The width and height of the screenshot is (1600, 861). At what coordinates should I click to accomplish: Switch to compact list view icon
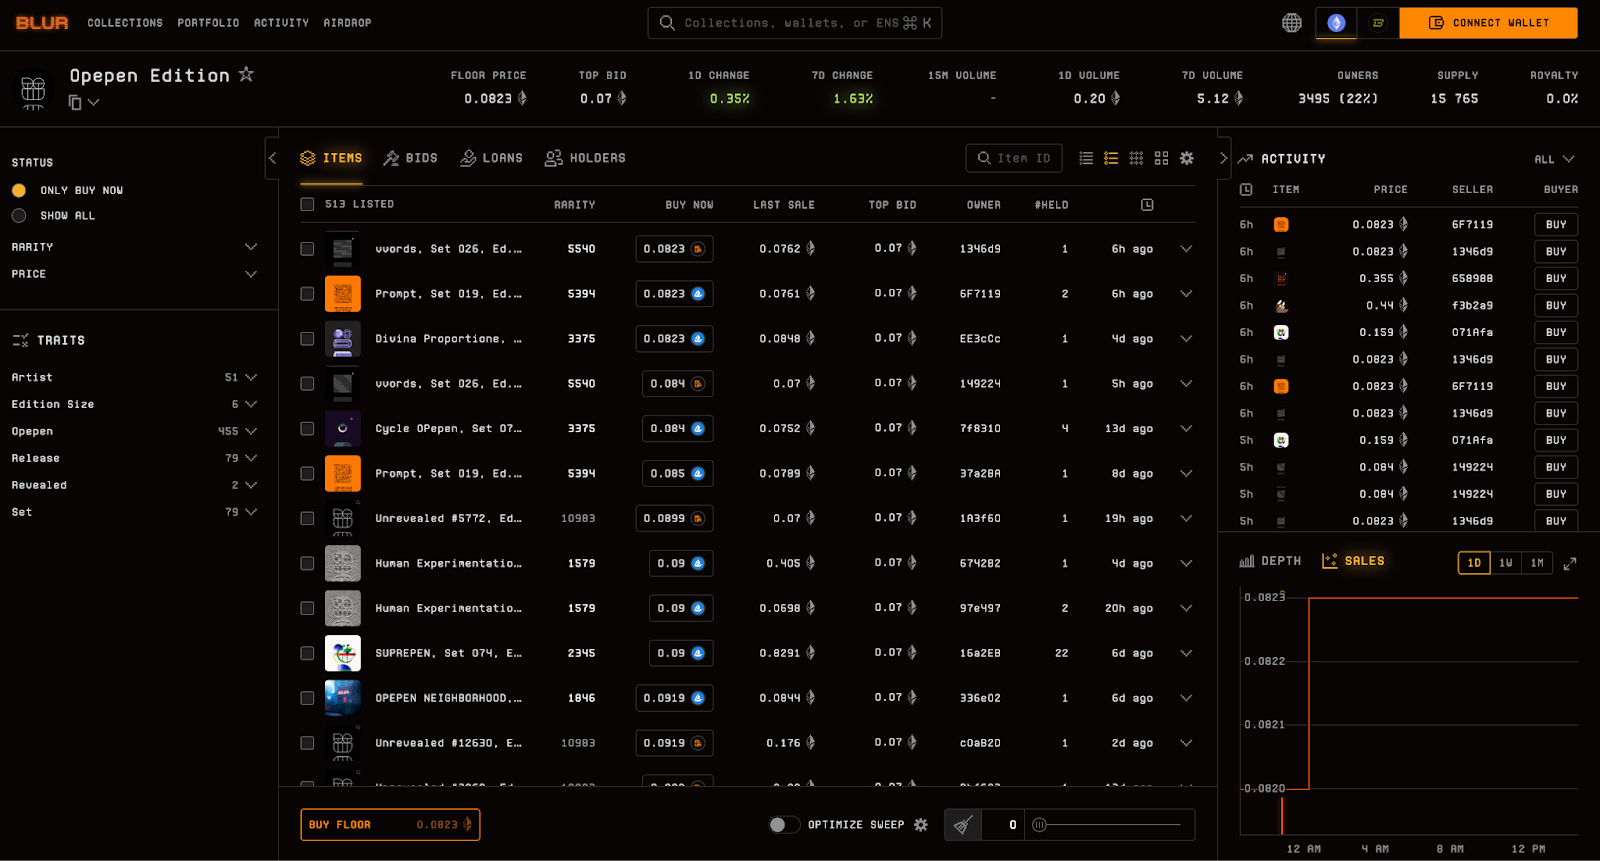[1086, 158]
